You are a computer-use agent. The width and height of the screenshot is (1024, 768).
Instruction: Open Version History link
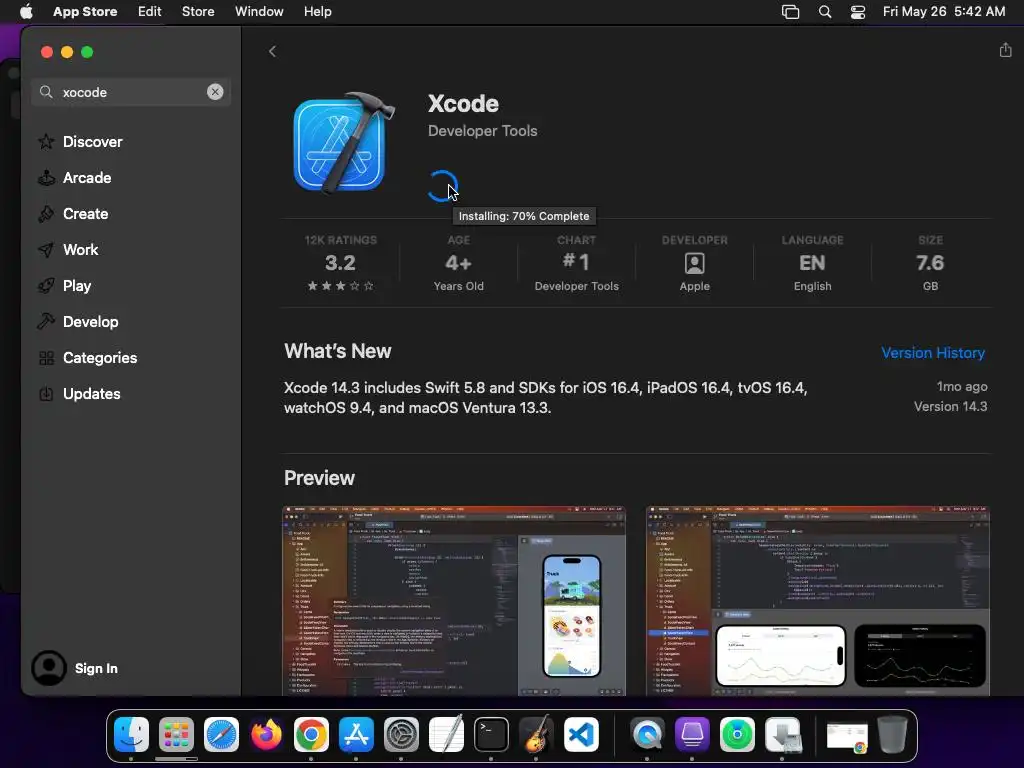[x=933, y=353]
